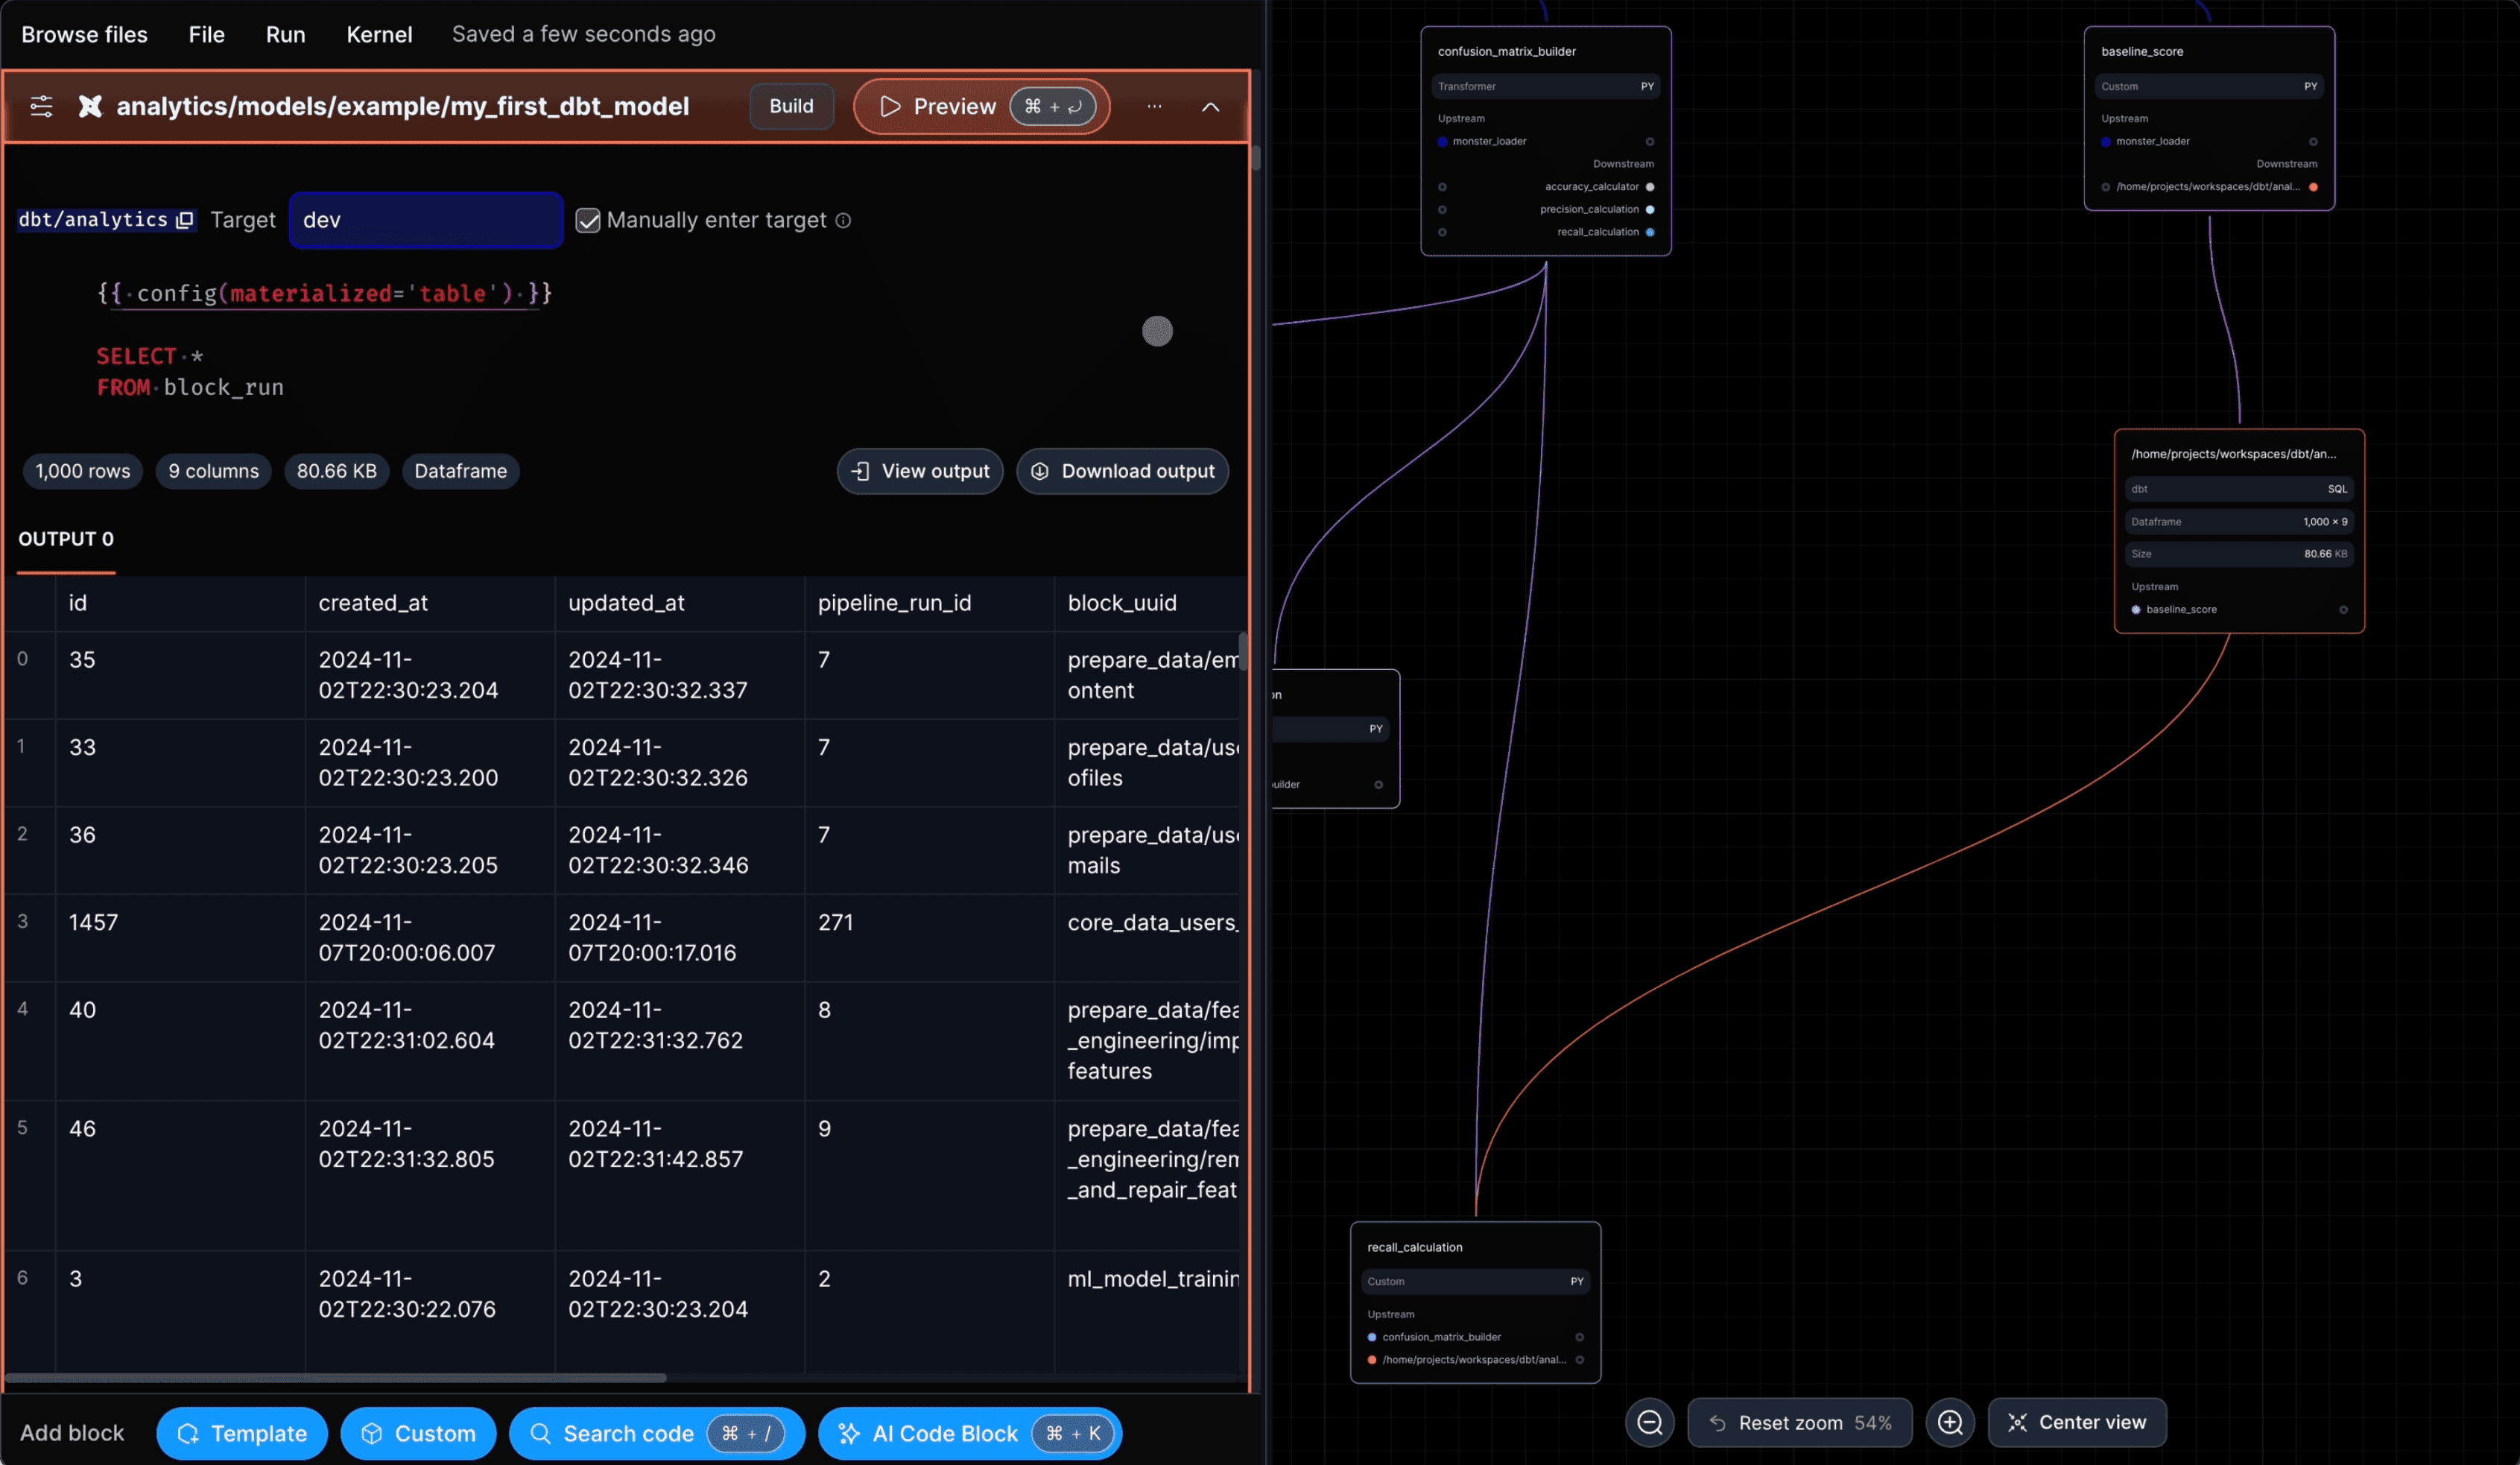Click the Dataframe badge
The width and height of the screenshot is (2520, 1465).
click(x=460, y=471)
